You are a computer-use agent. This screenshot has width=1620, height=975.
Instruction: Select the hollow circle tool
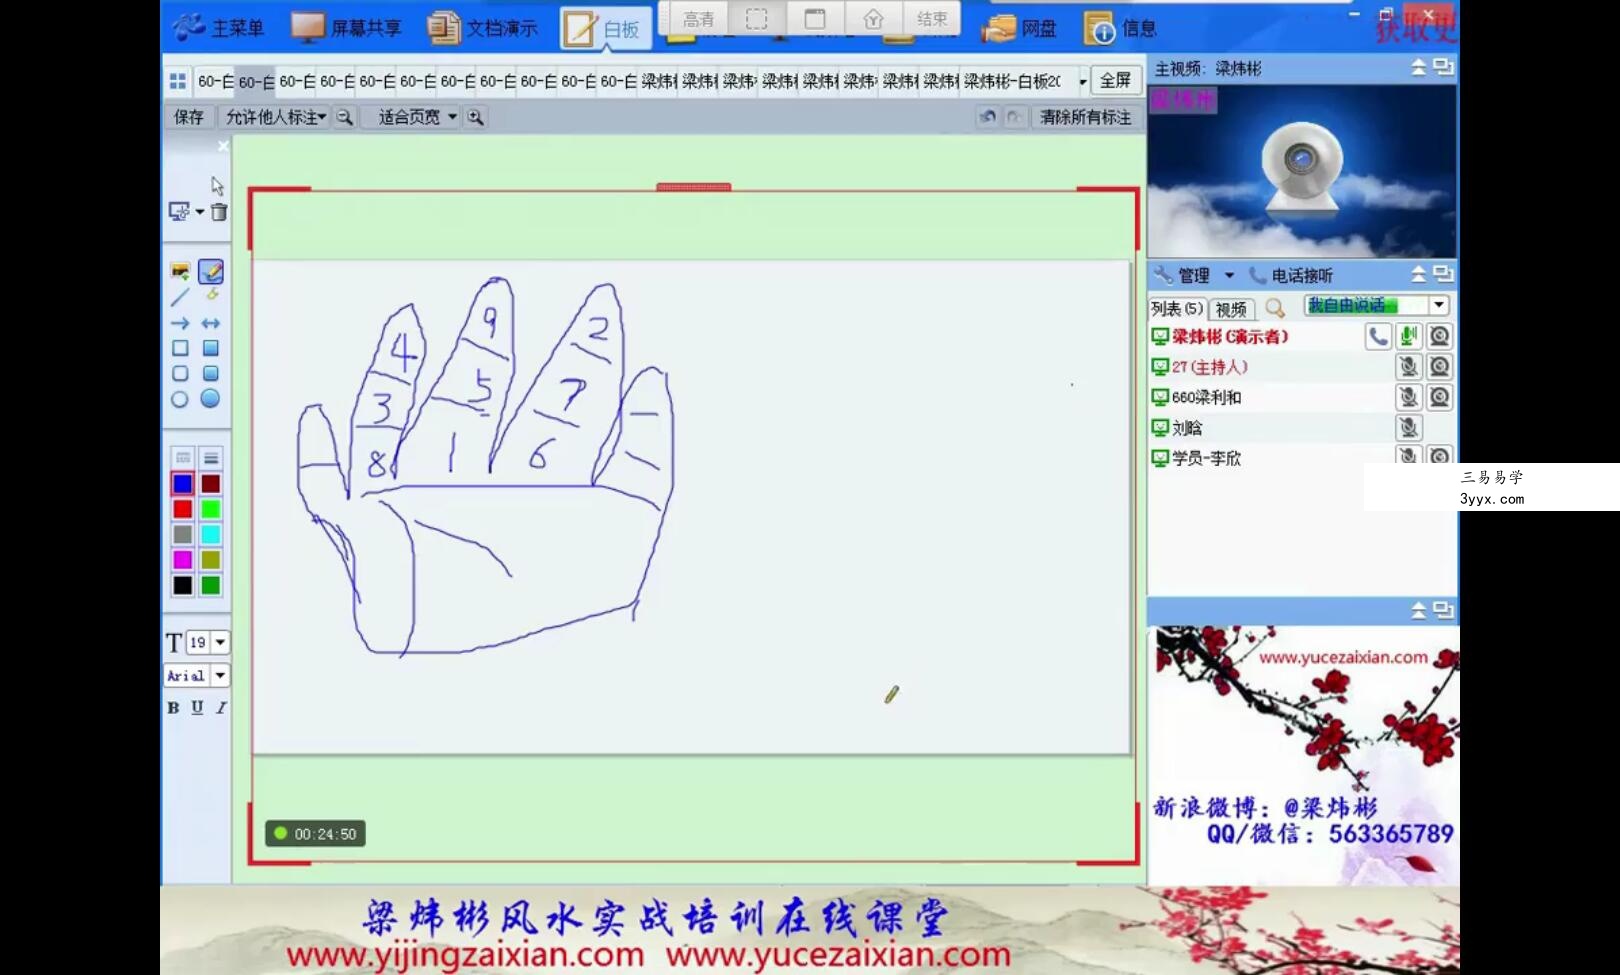180,399
